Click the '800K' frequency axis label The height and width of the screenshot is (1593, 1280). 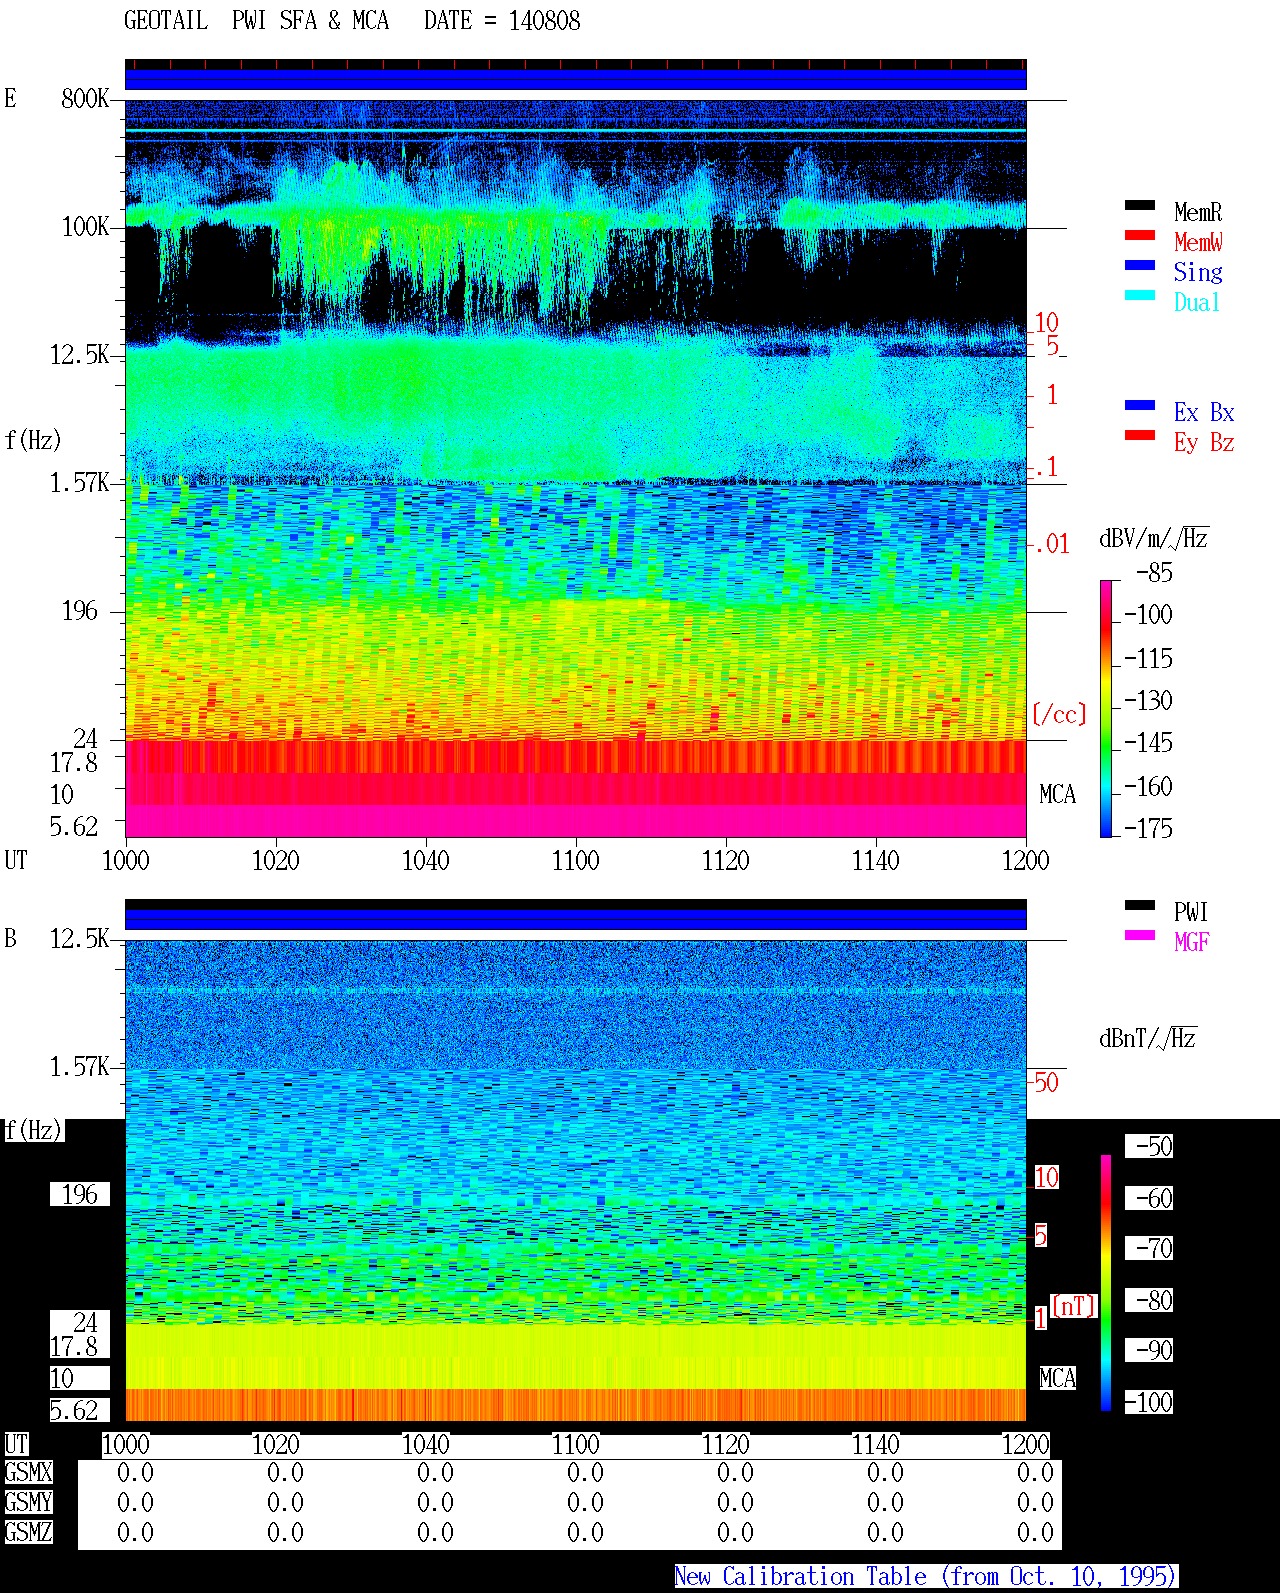coord(85,98)
